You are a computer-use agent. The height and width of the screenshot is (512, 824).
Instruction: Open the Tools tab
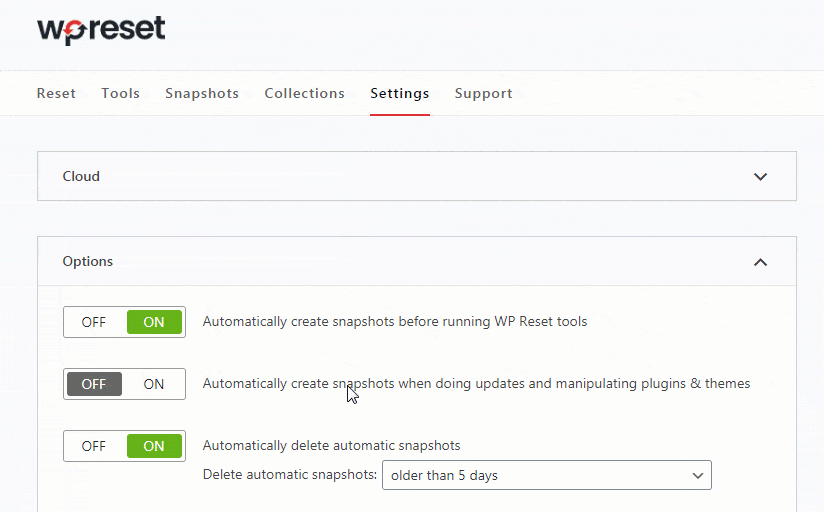click(x=120, y=93)
